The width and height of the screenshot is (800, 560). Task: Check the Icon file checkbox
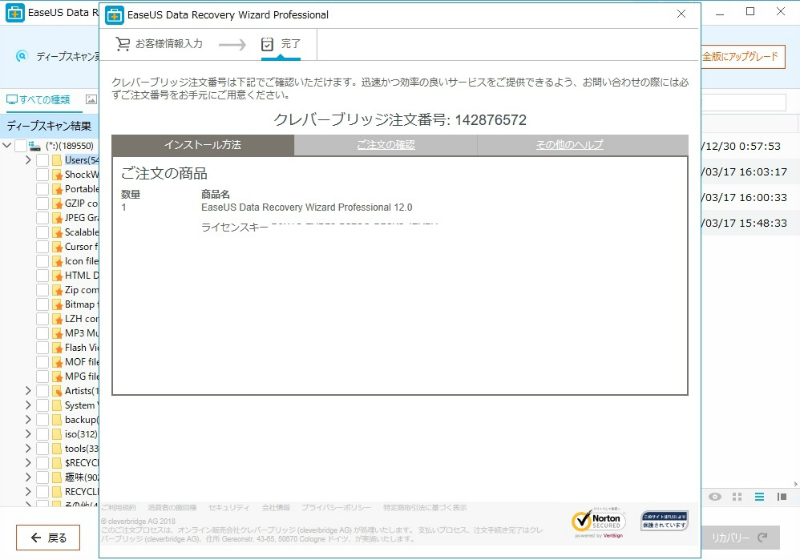click(x=43, y=261)
